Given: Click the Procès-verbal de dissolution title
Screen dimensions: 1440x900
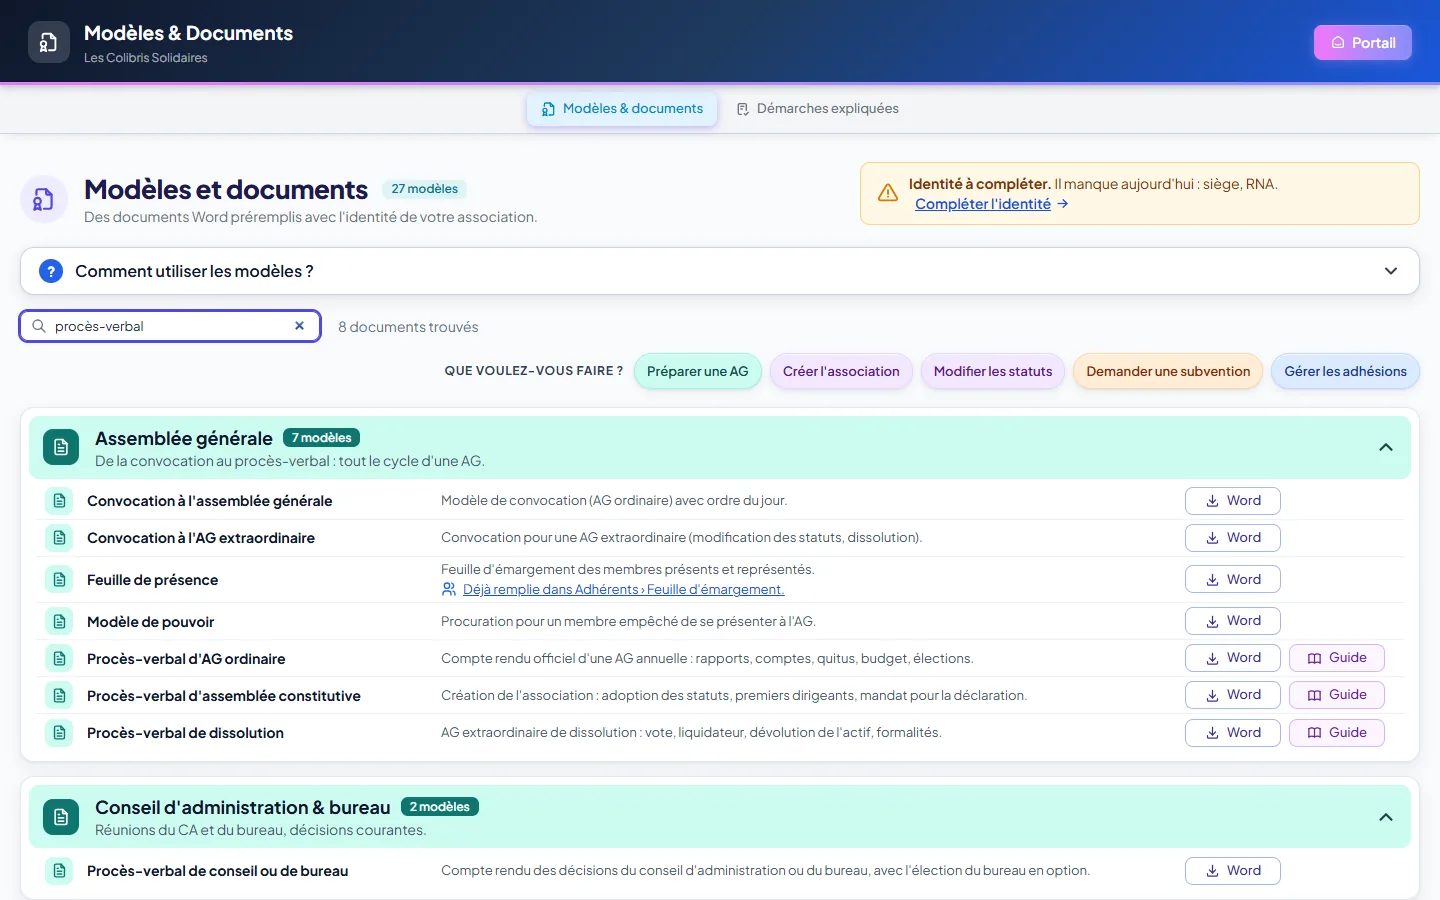Looking at the screenshot, I should coord(185,733).
